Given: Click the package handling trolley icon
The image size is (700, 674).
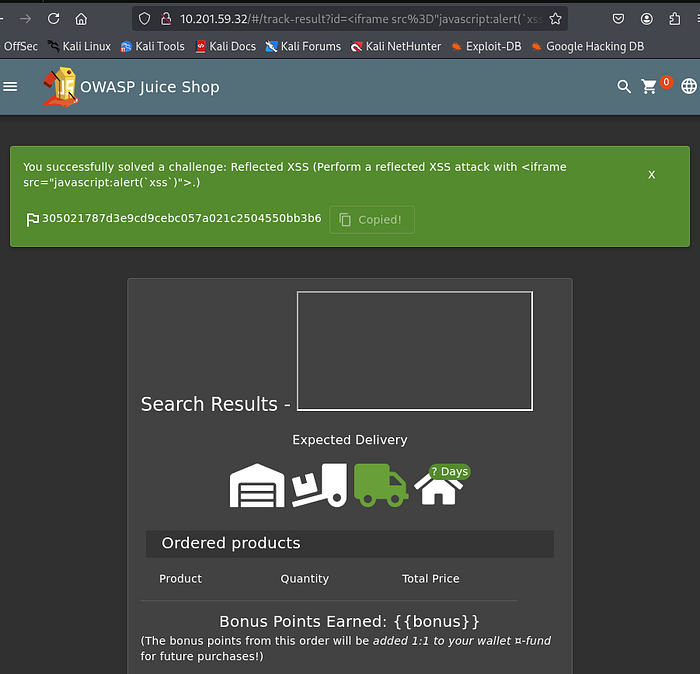Looking at the screenshot, I should [320, 485].
